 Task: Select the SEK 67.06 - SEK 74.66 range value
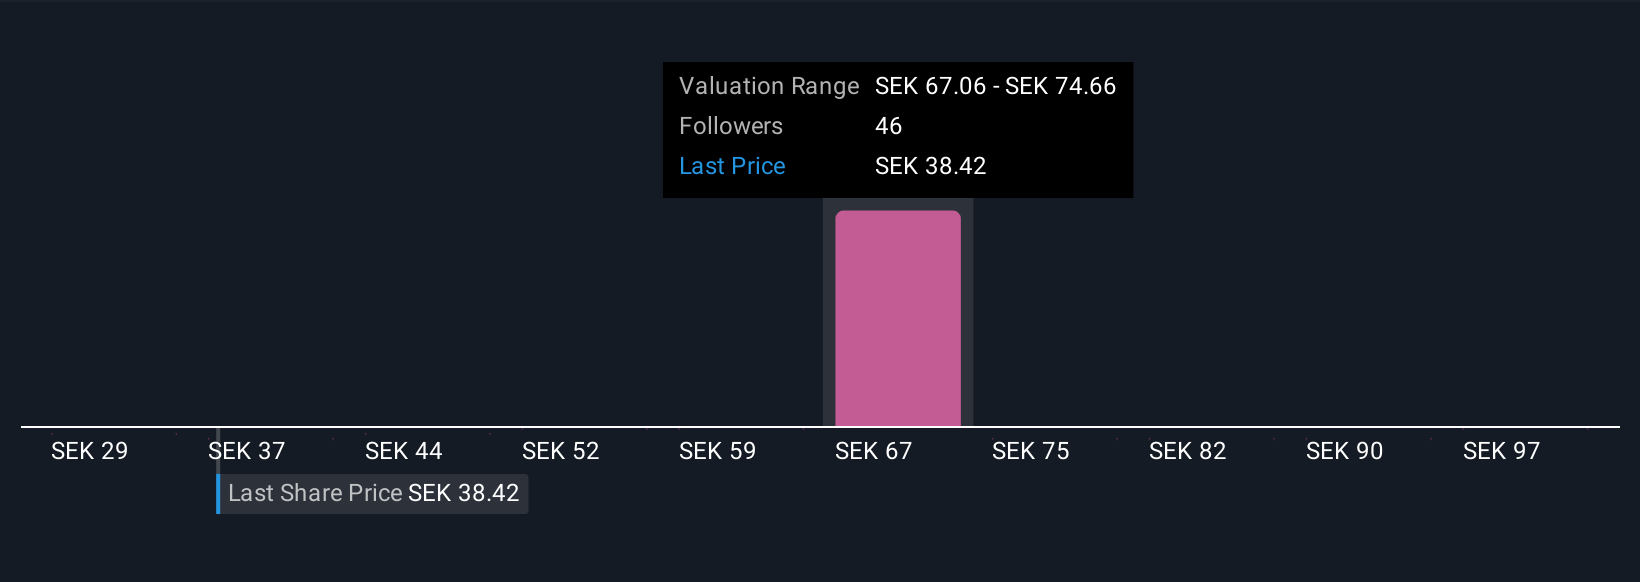(x=995, y=86)
